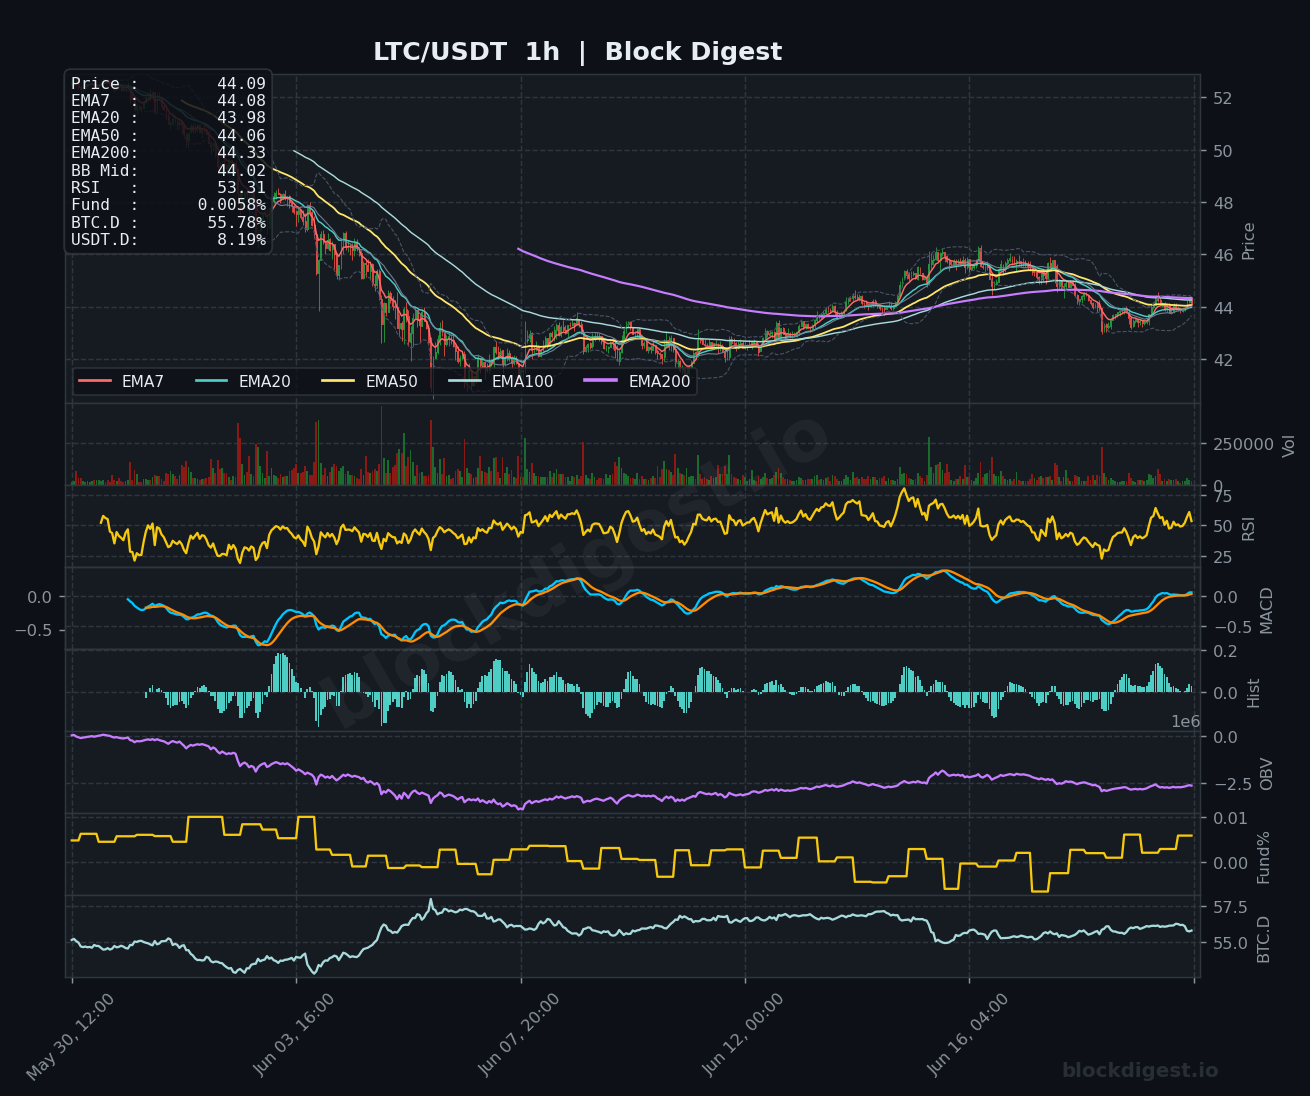Click the chart title LTC/USDT 1h Block Digest
The image size is (1310, 1096).
[x=577, y=52]
